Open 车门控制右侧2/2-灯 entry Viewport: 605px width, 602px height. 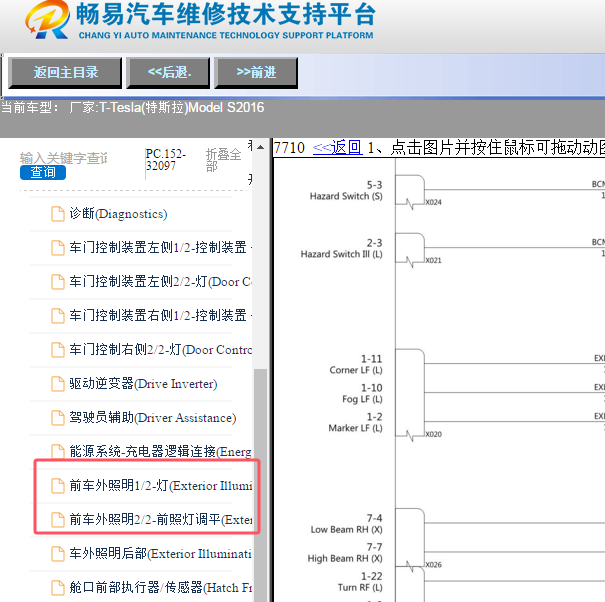click(160, 350)
